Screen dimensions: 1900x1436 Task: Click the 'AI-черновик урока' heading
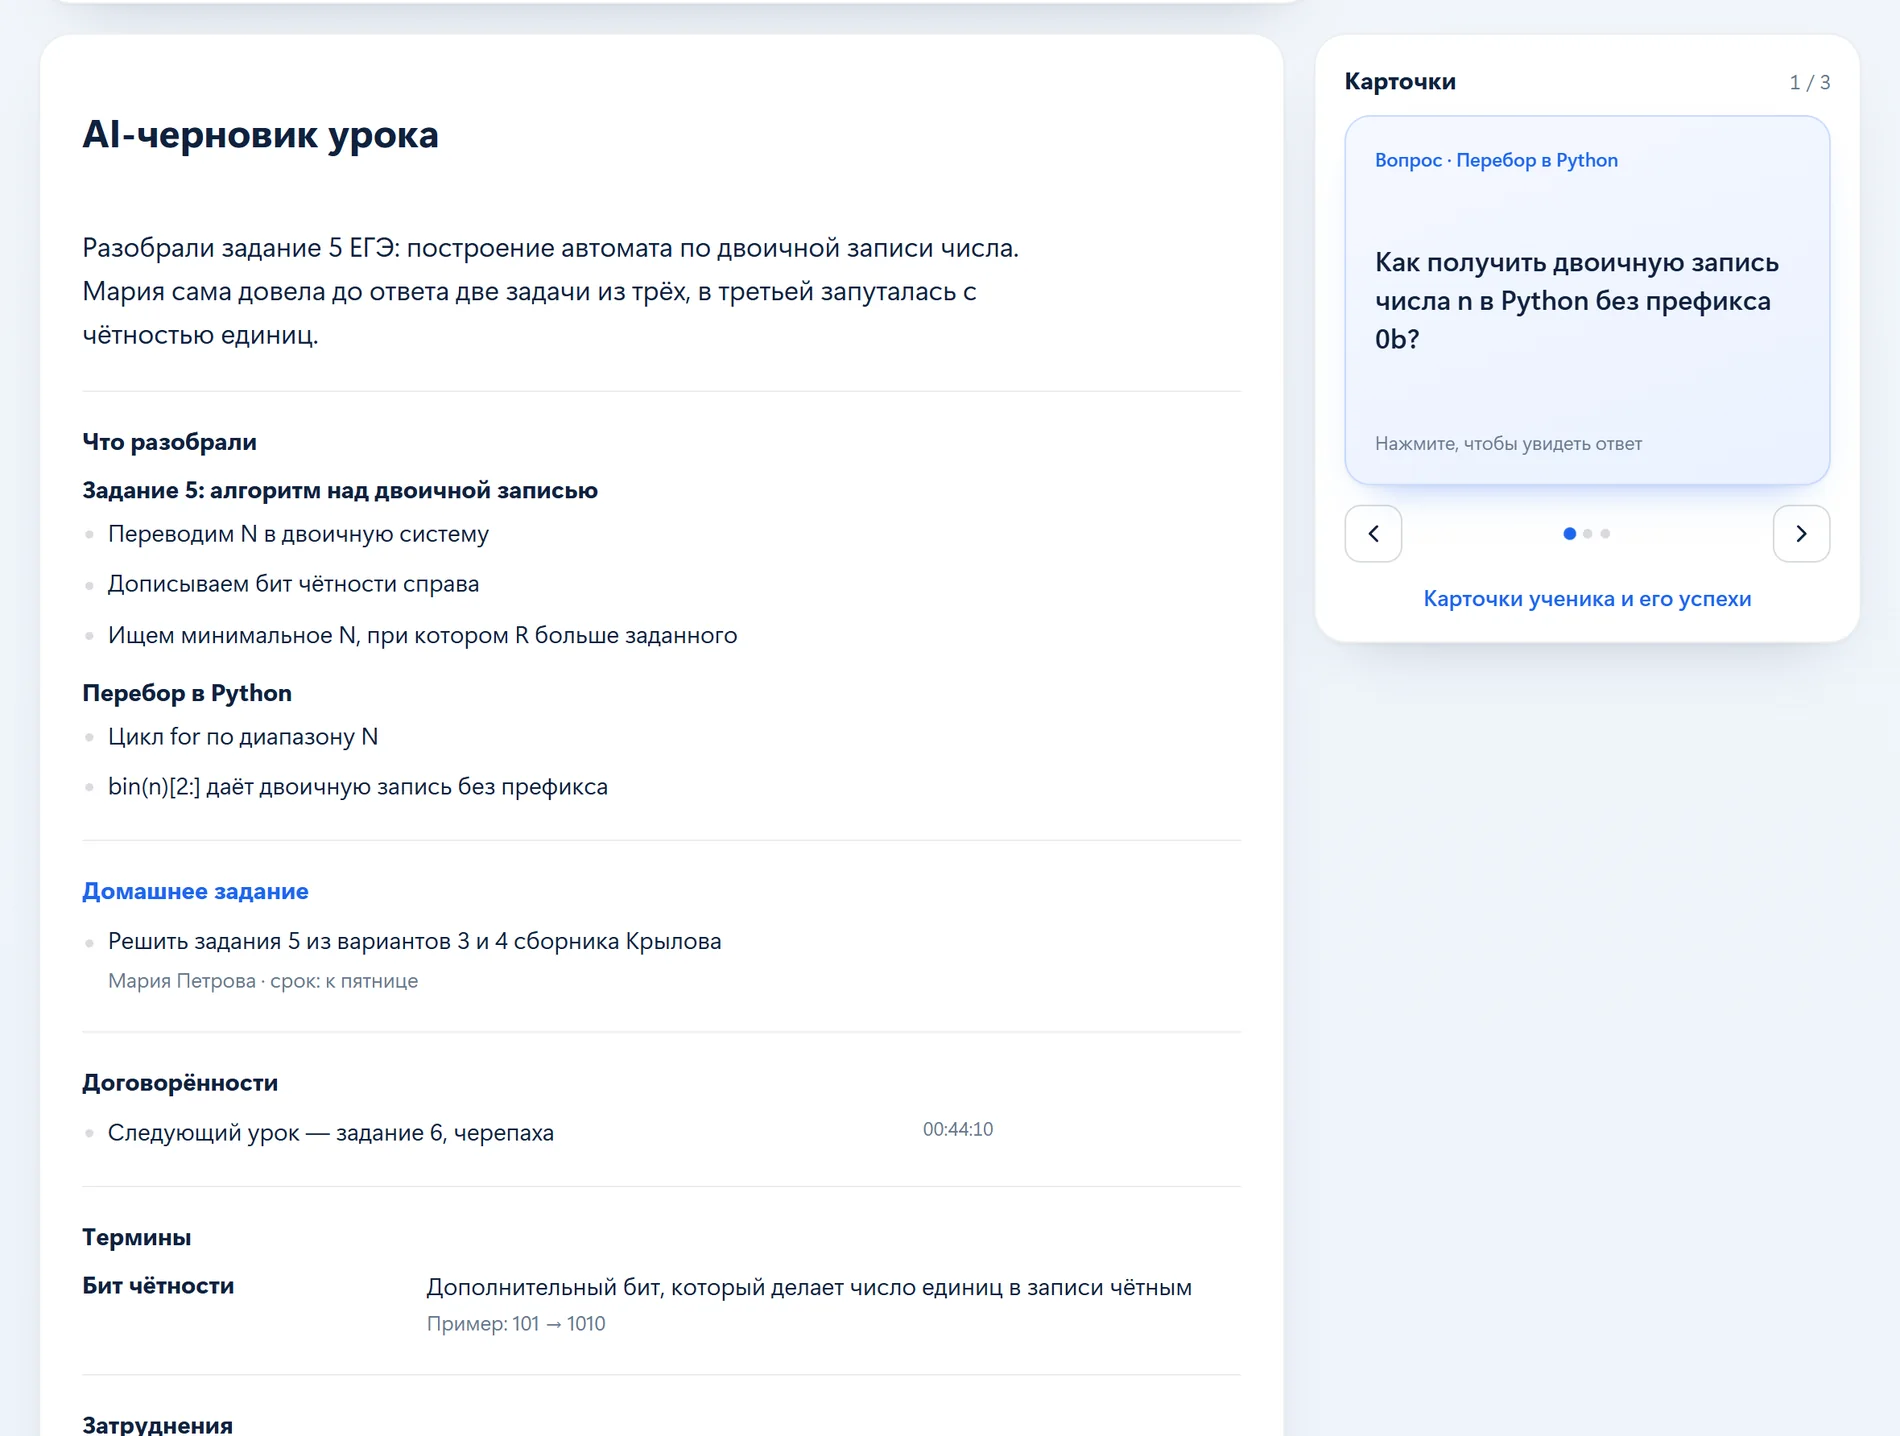click(260, 134)
